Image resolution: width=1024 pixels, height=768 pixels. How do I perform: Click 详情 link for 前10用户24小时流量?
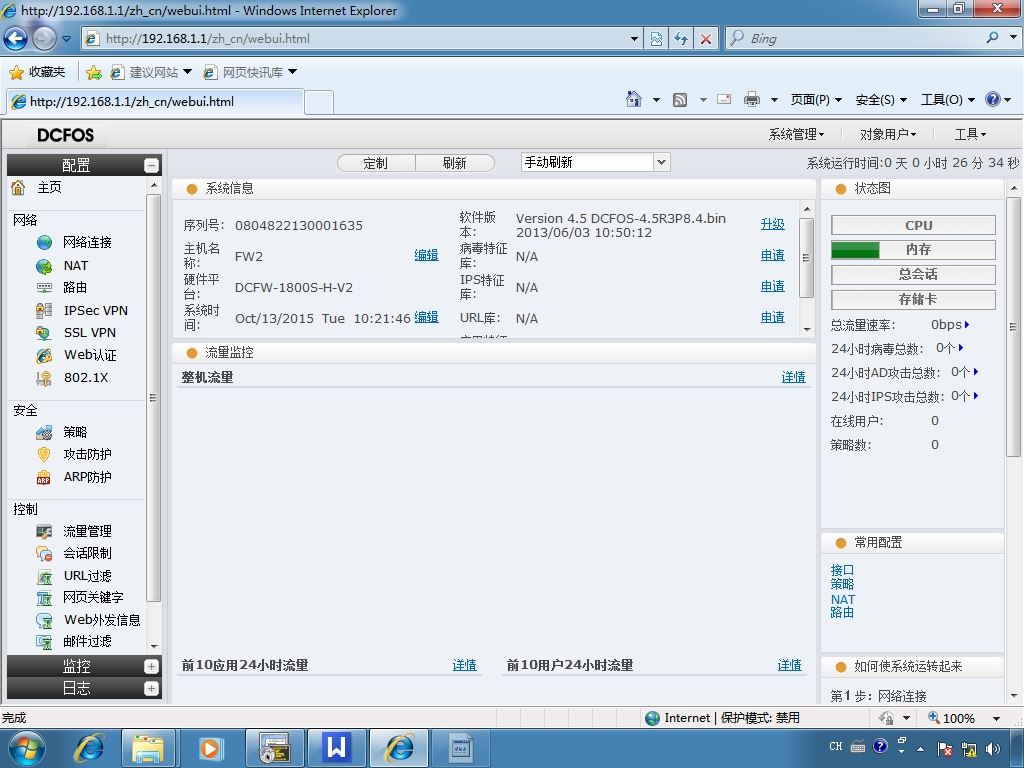[x=790, y=665]
